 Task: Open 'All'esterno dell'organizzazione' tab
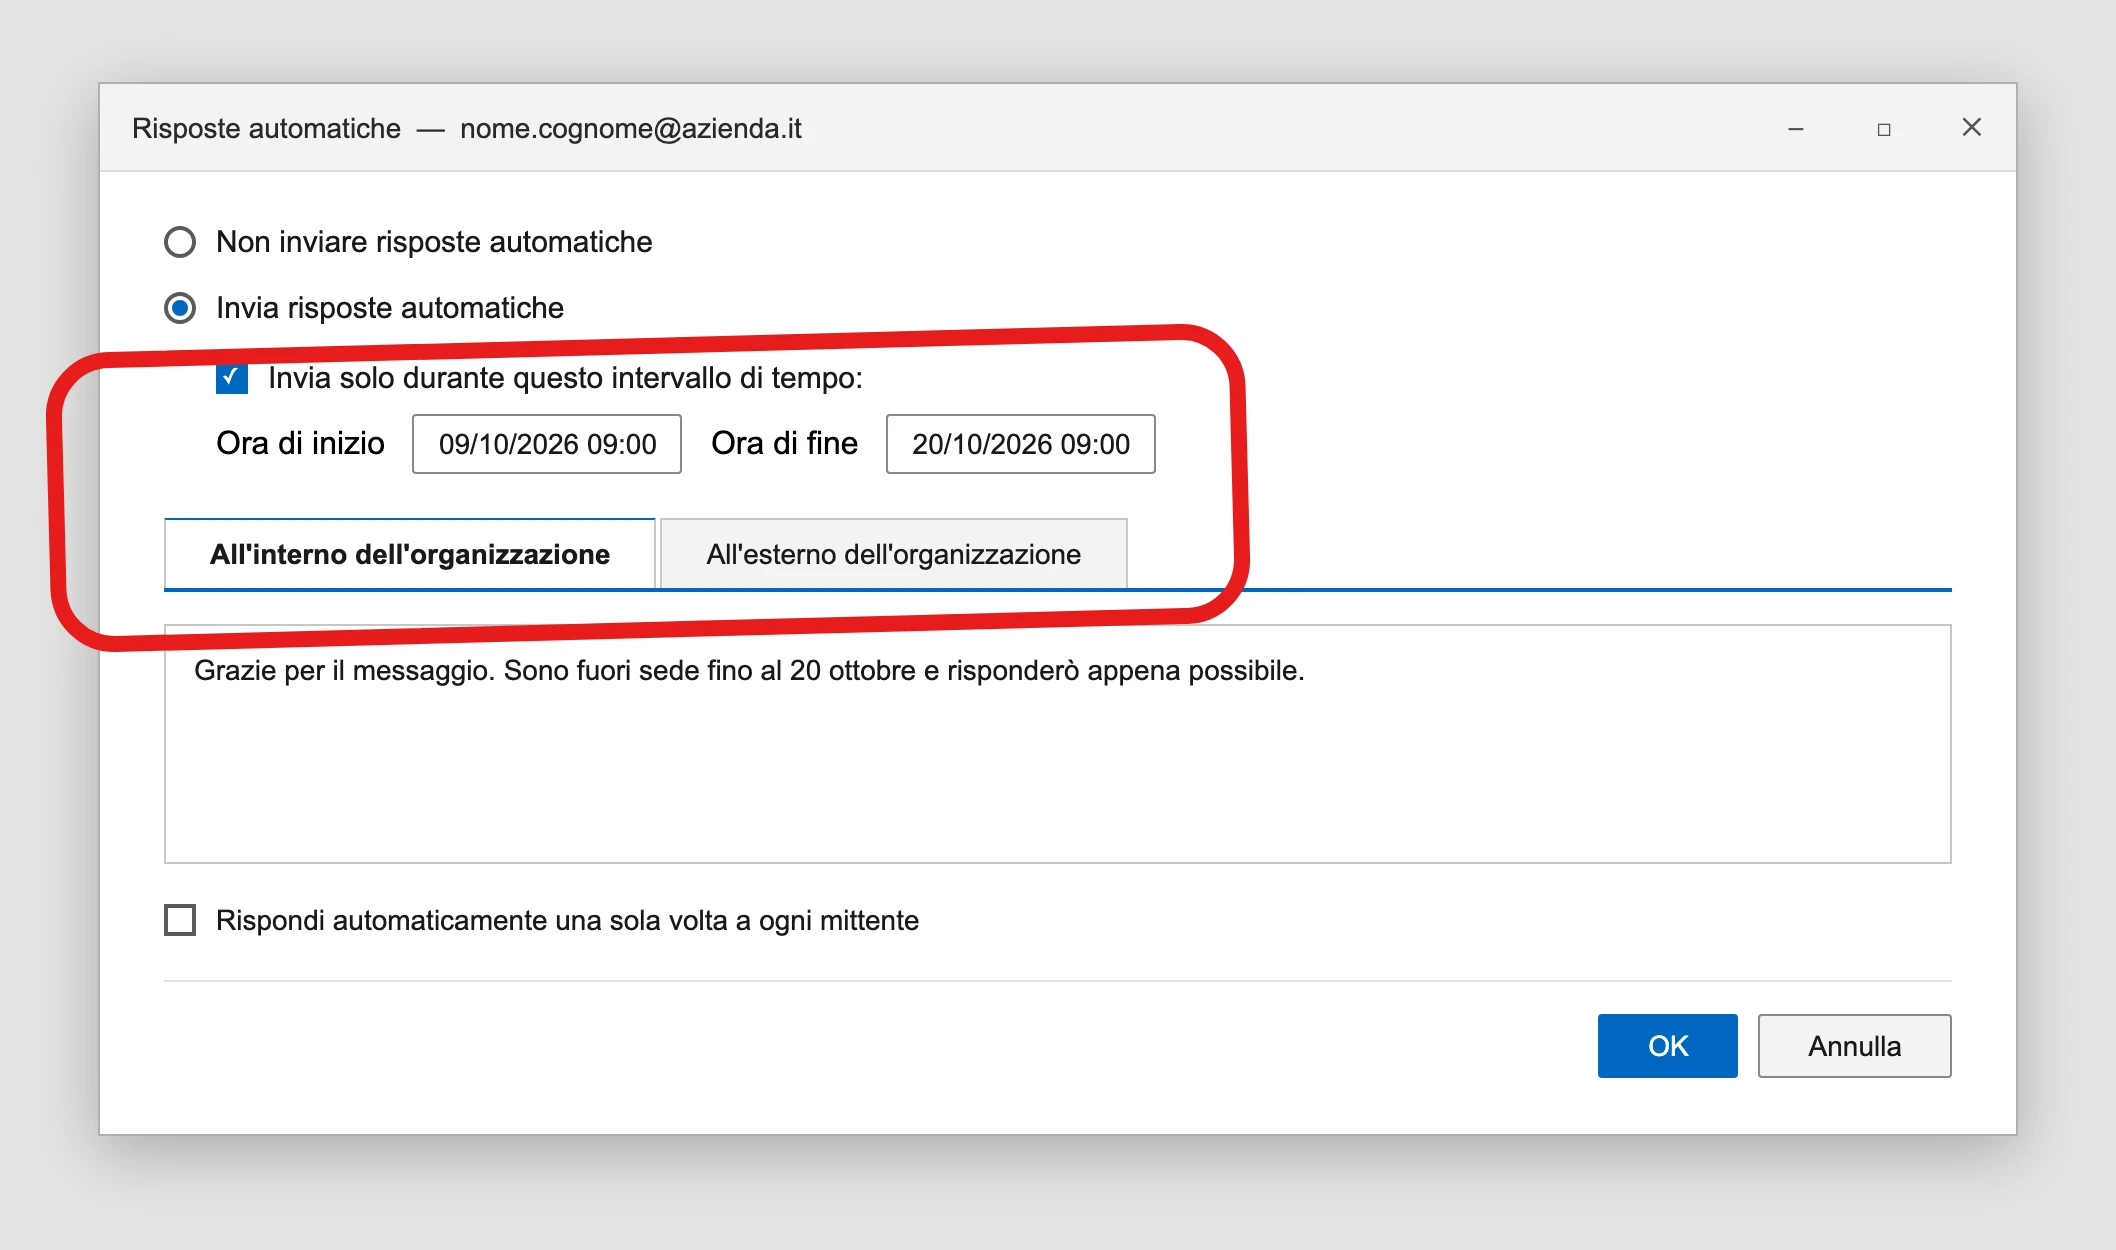[x=894, y=554]
